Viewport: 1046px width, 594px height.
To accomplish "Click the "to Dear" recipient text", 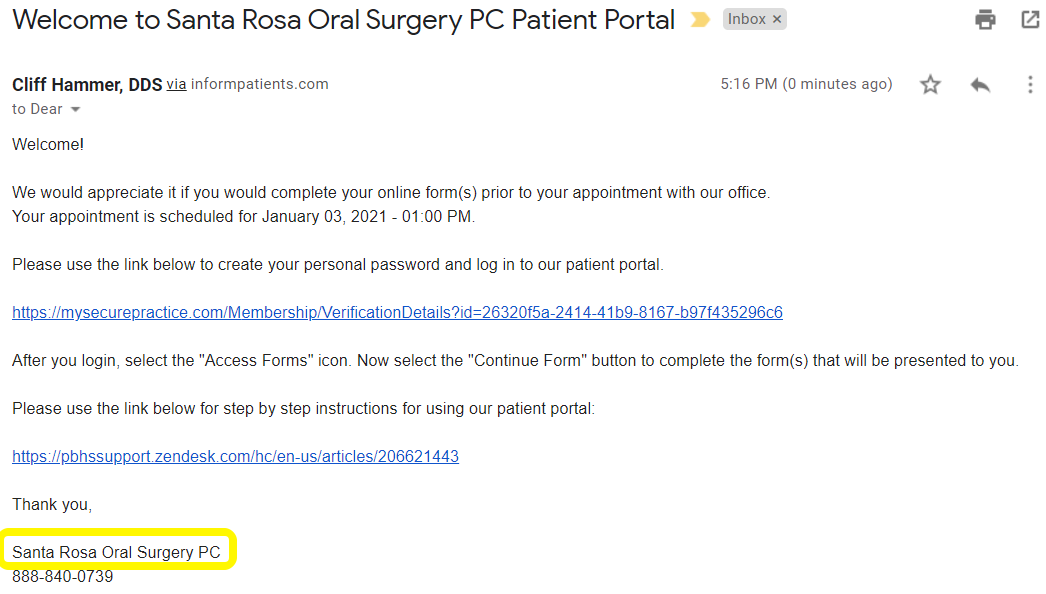I will [37, 109].
